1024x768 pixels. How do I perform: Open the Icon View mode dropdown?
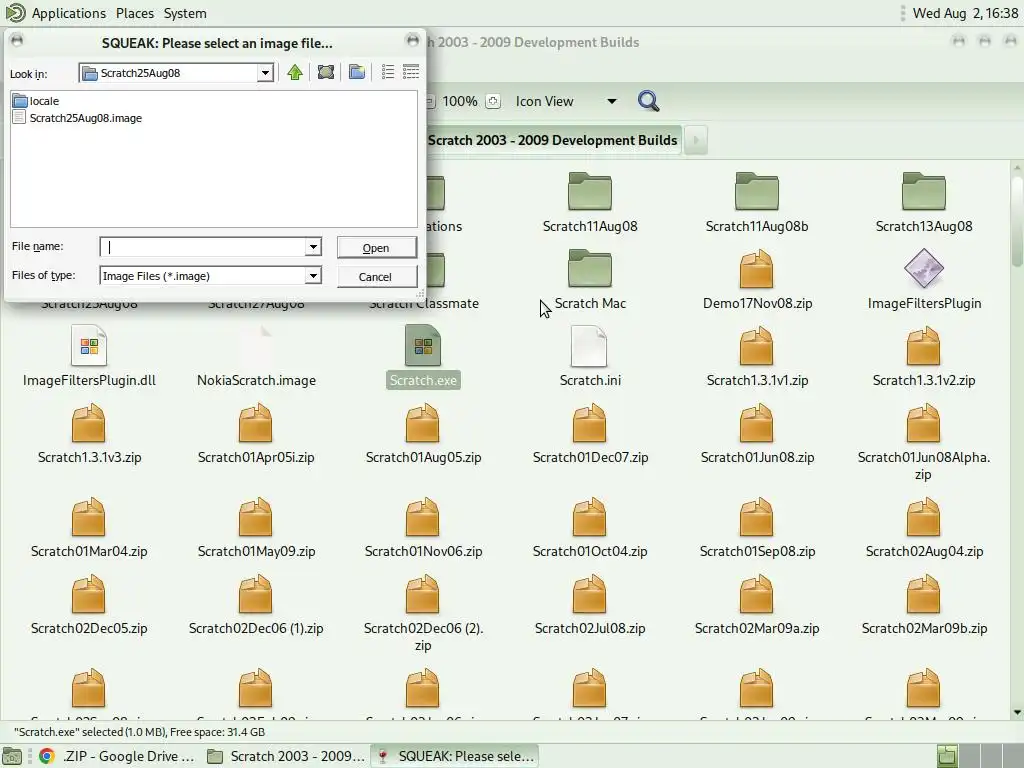coord(566,101)
